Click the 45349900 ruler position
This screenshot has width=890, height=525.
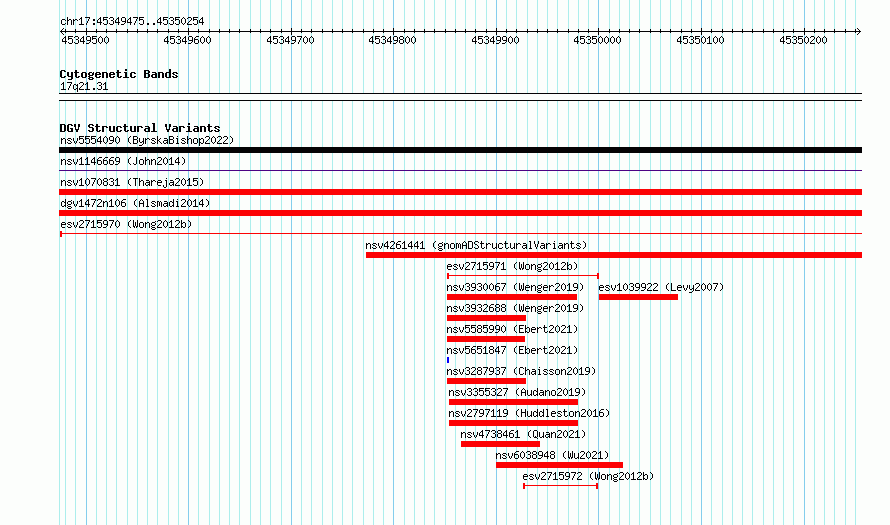pos(495,40)
